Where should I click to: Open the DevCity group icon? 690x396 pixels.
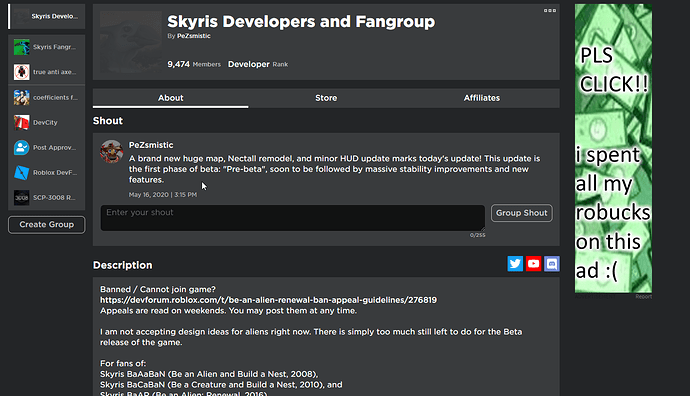[x=21, y=122]
